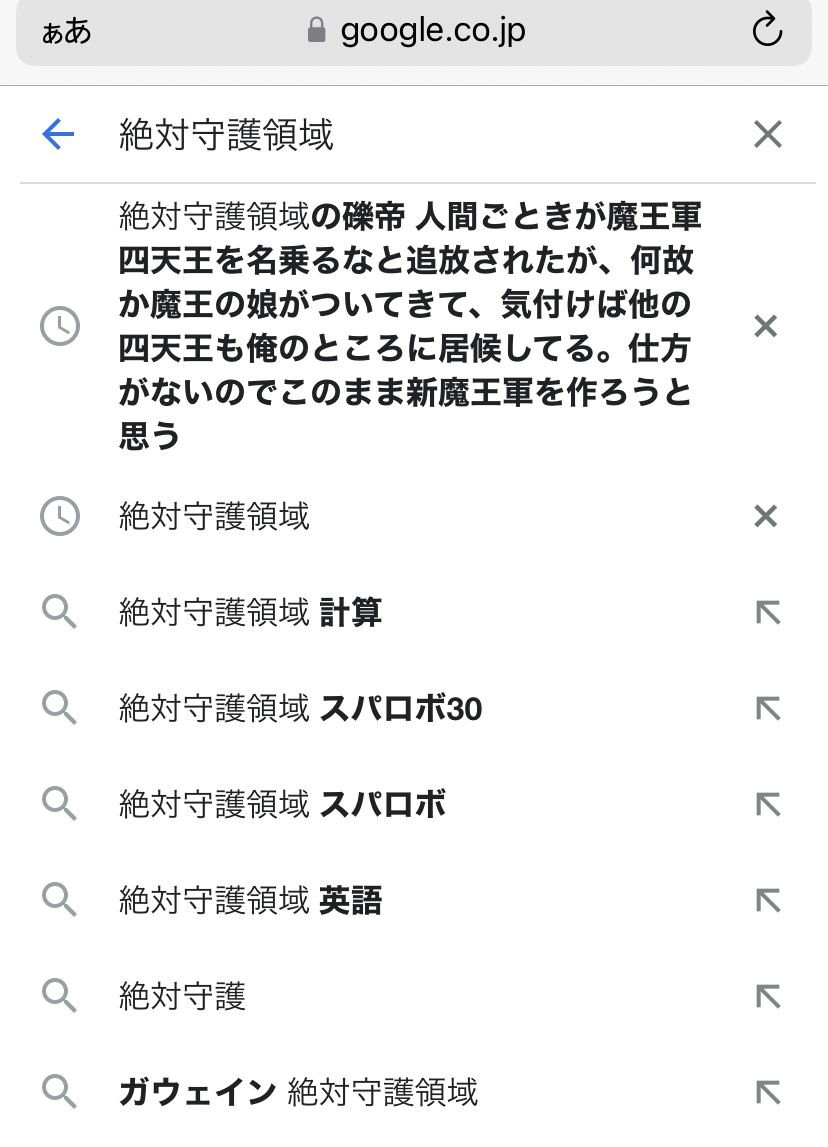
Task: Remove the long 磔帝 history suggestion
Action: pos(765,326)
